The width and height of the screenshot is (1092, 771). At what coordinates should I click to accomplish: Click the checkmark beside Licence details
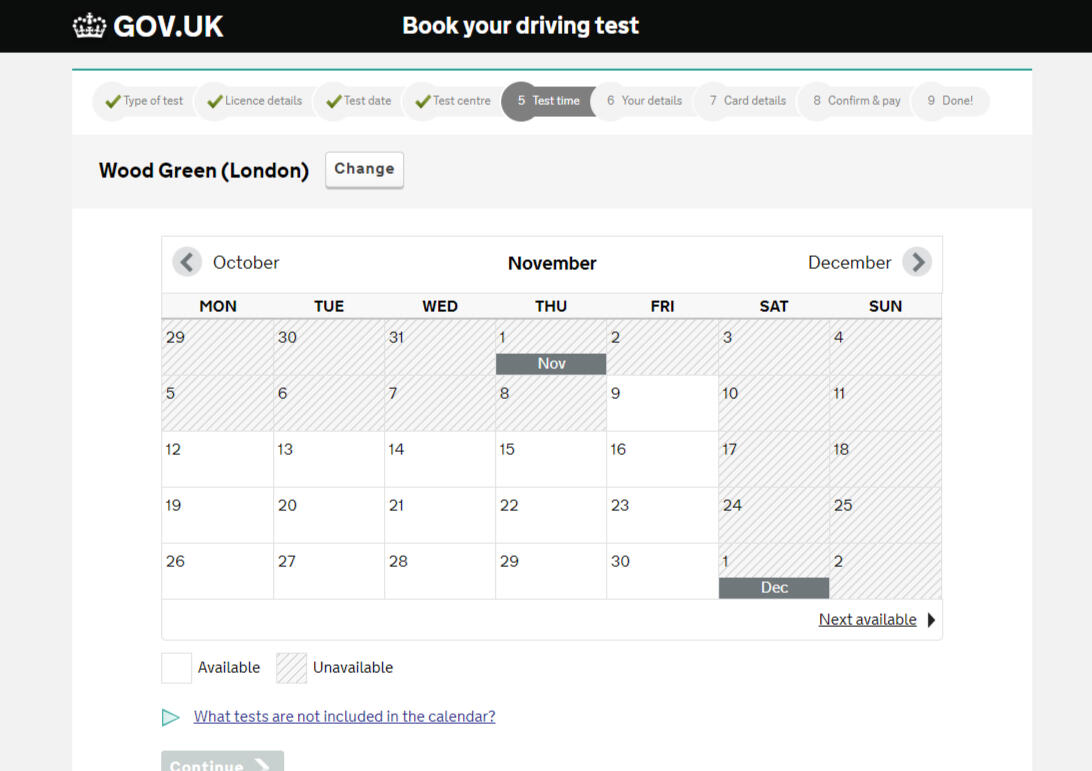tap(214, 101)
